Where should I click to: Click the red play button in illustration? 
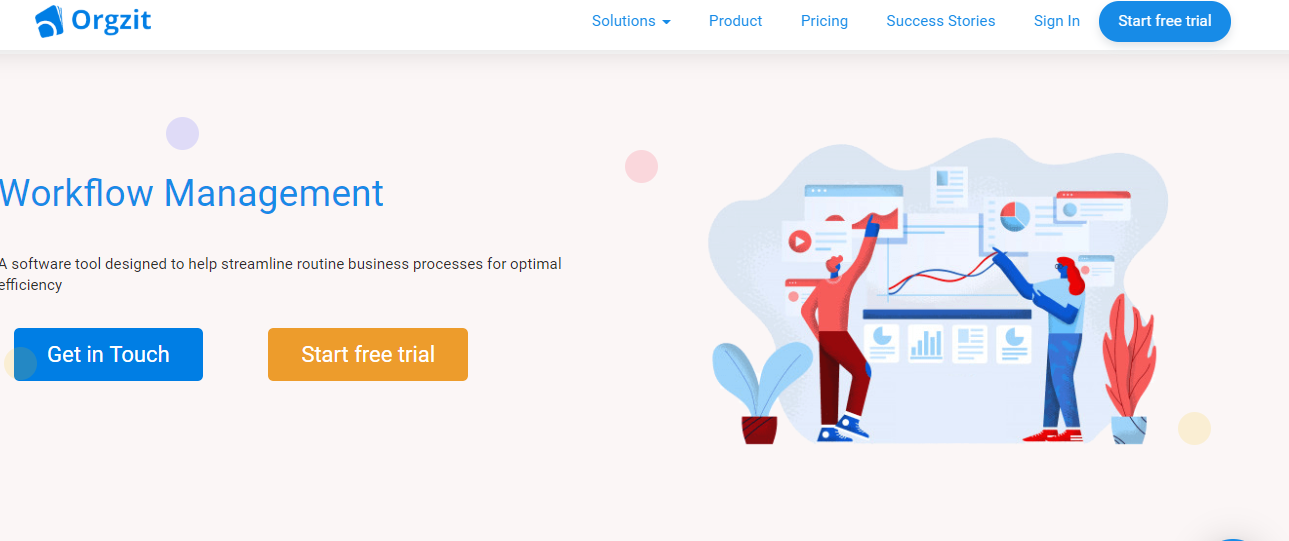point(798,241)
